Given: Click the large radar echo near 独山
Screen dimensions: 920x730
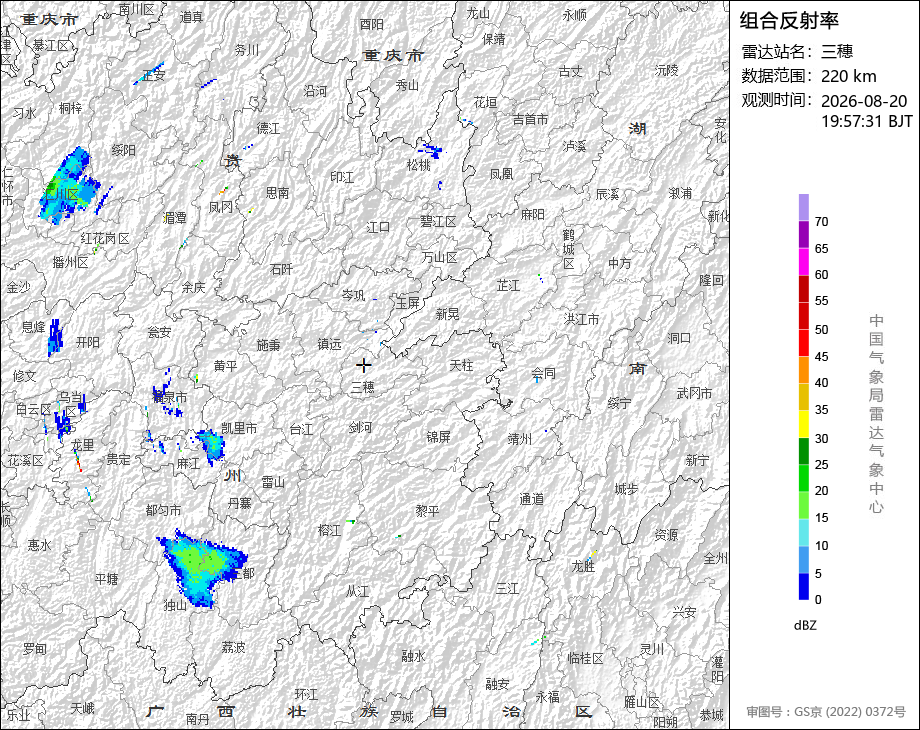Looking at the screenshot, I should coord(201,567).
